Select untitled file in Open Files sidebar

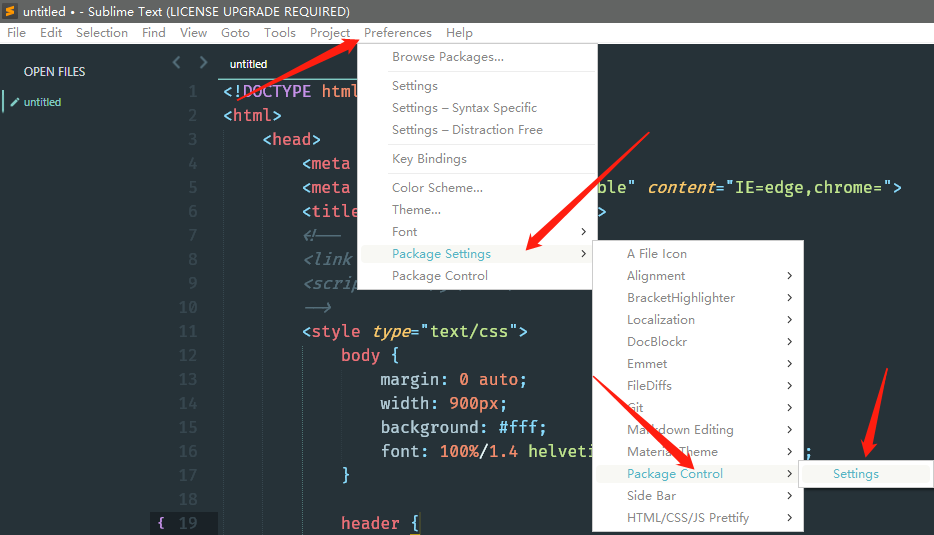tap(42, 102)
